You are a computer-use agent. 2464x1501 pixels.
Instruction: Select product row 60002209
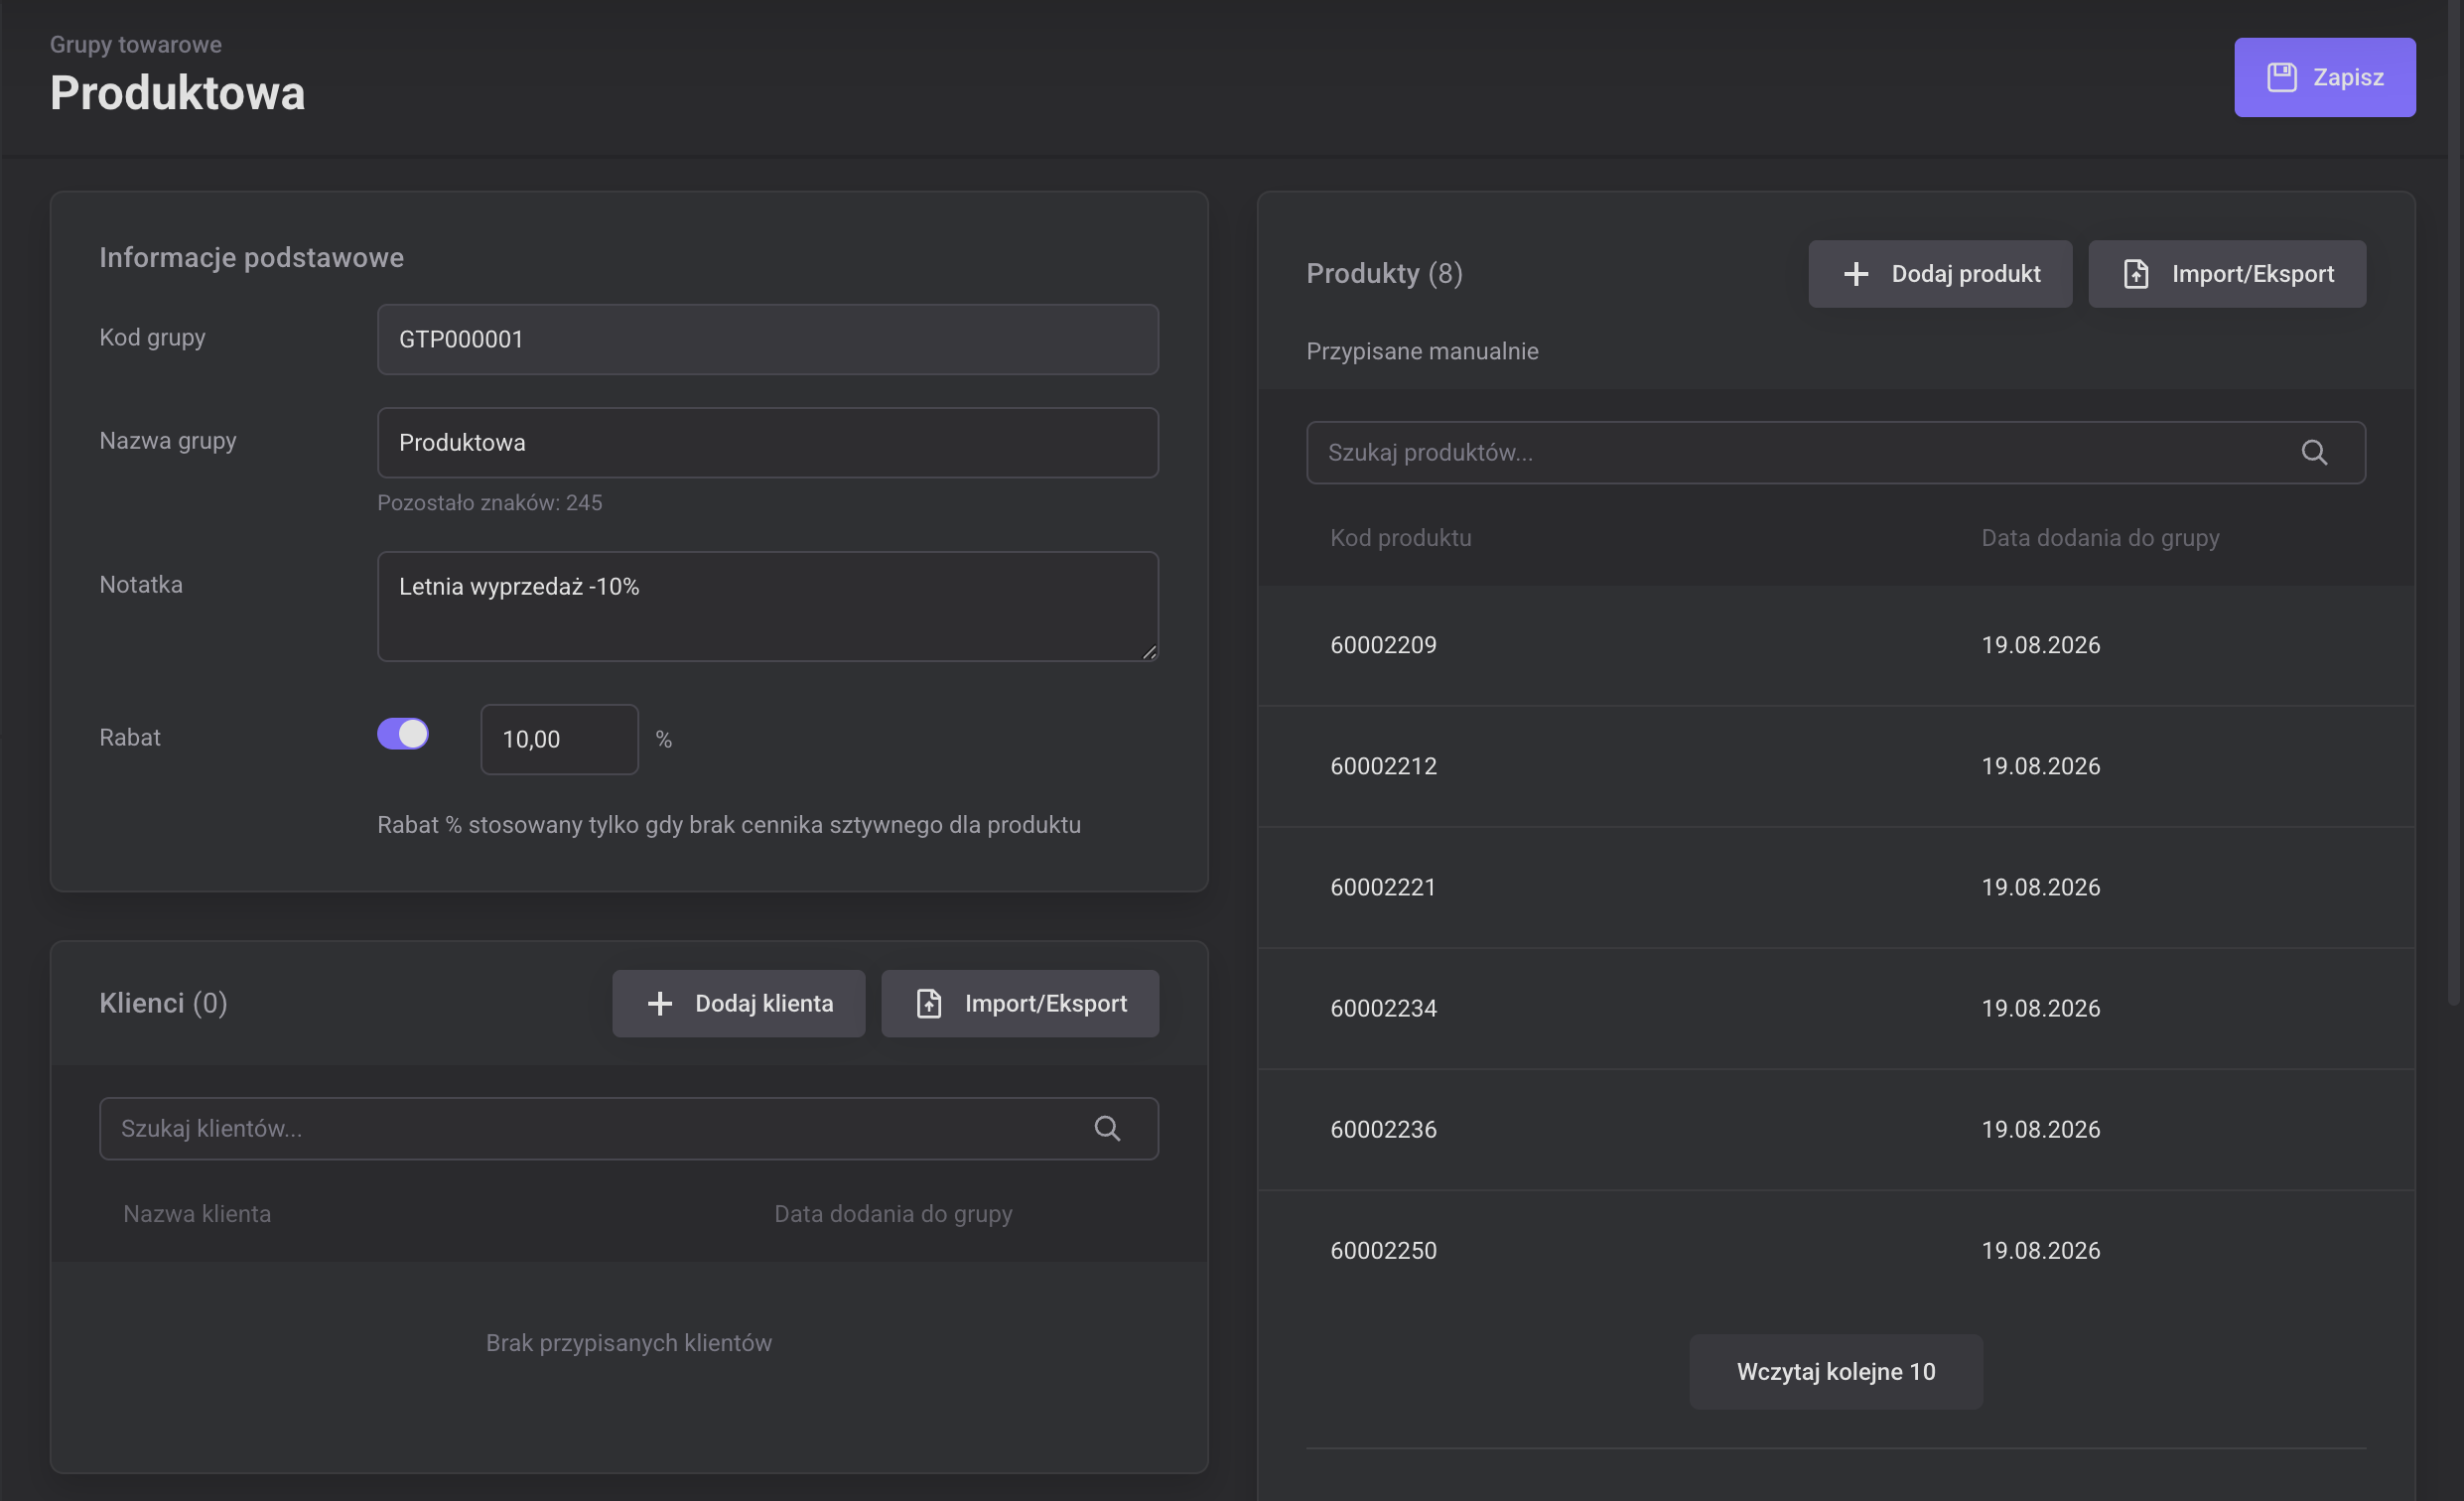pos(1835,645)
